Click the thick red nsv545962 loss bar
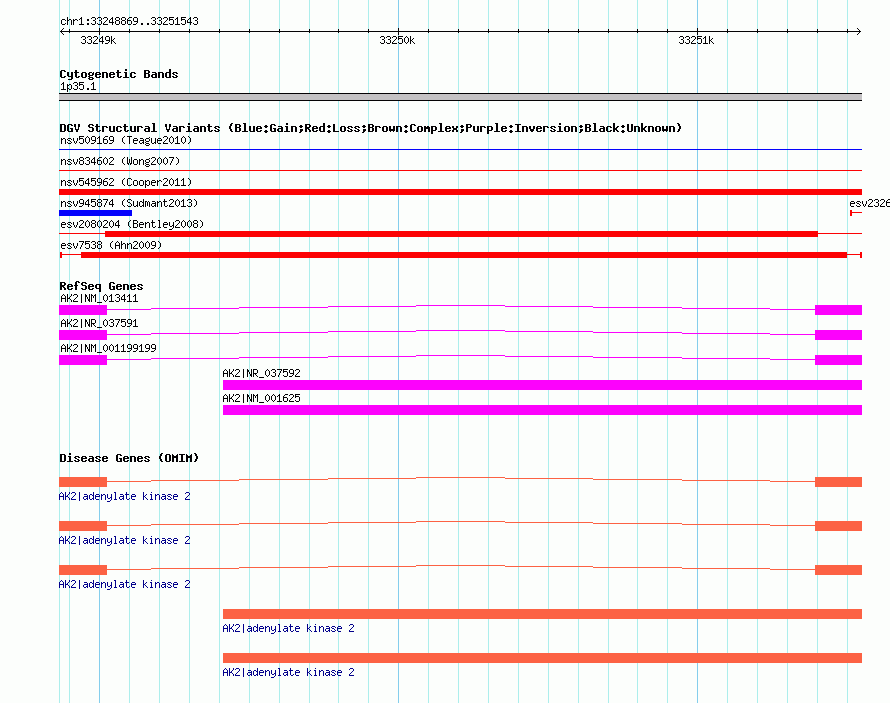The width and height of the screenshot is (890, 703). click(460, 192)
